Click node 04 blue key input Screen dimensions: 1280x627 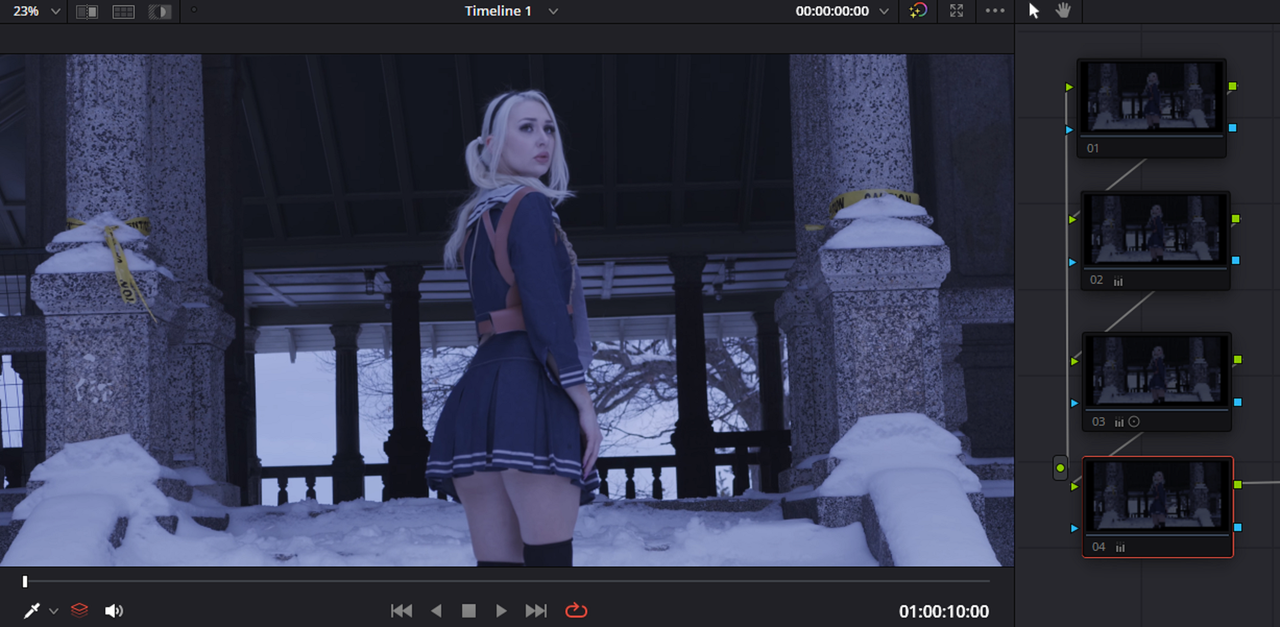pyautogui.click(x=1075, y=528)
